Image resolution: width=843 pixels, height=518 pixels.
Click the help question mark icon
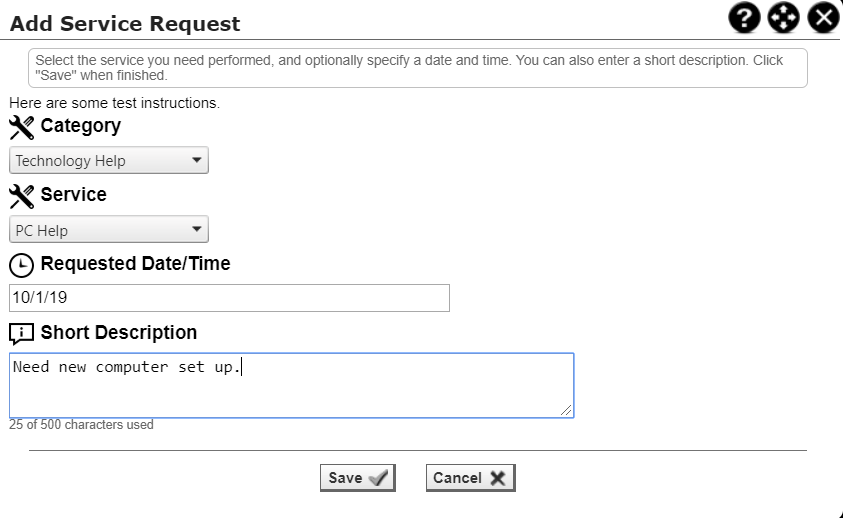[x=746, y=17]
